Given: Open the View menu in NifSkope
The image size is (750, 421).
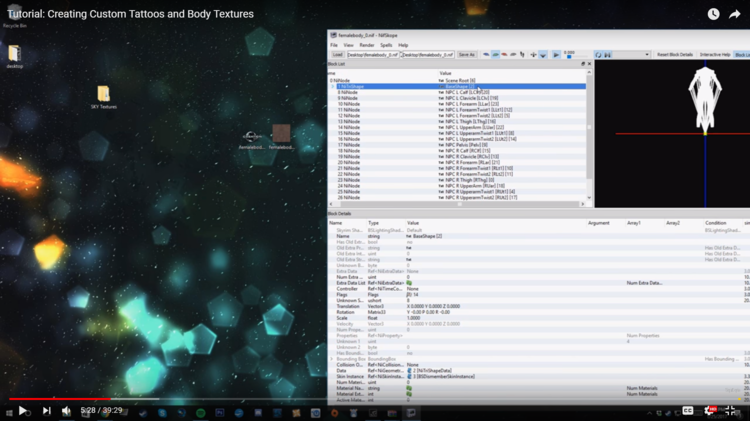Looking at the screenshot, I should click(x=348, y=45).
